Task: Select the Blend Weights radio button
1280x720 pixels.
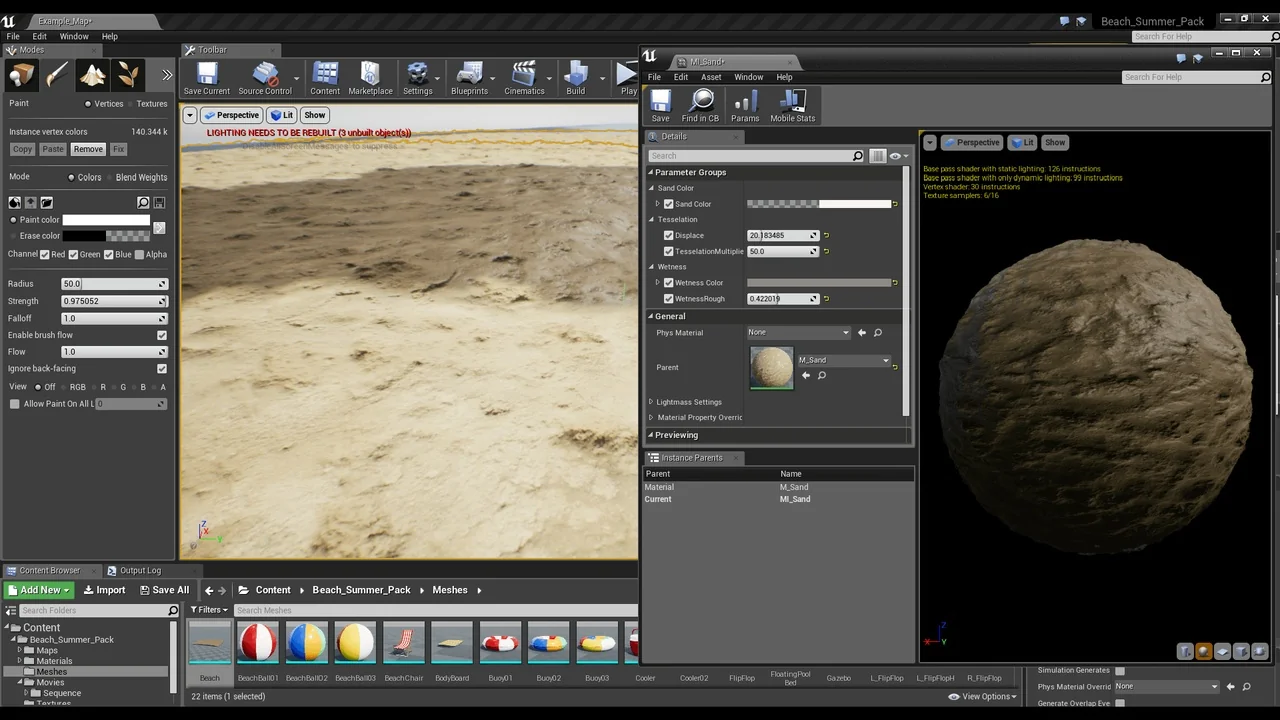Action: (110, 178)
